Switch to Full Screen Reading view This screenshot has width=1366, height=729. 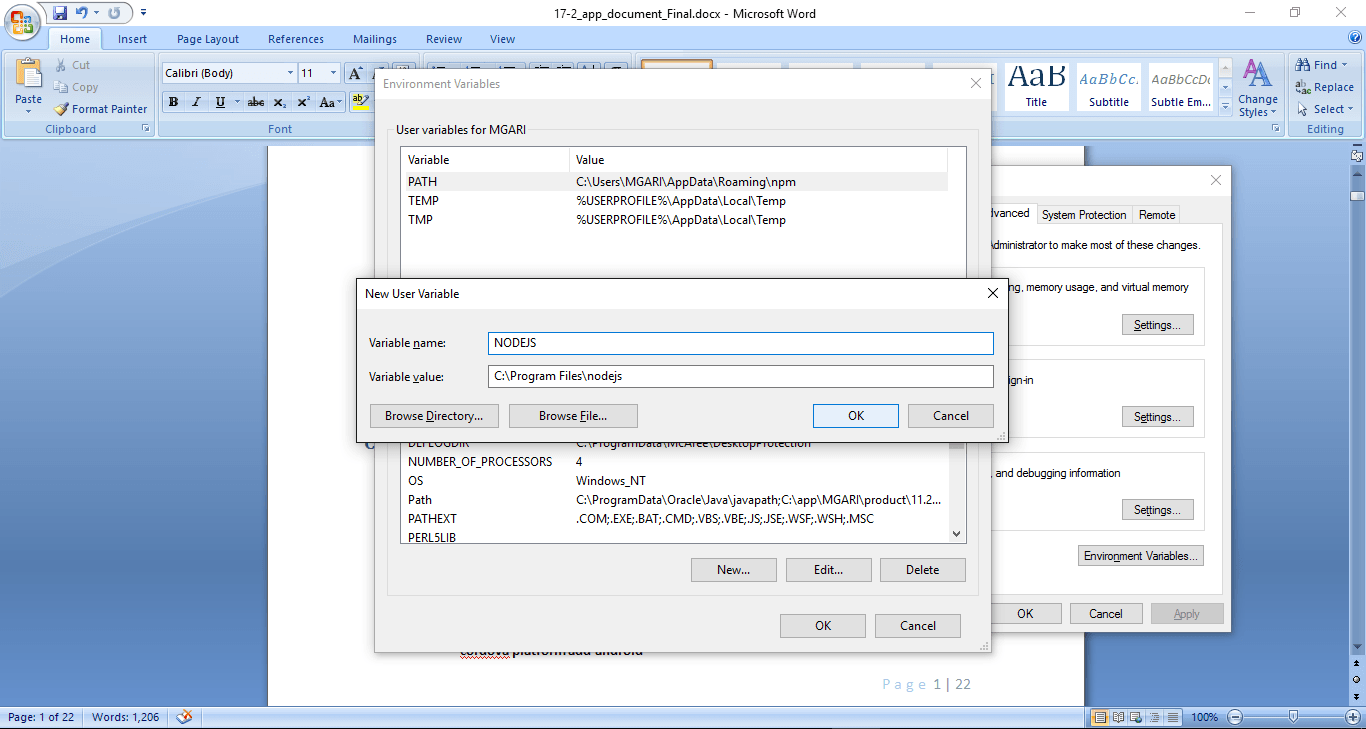(1117, 717)
